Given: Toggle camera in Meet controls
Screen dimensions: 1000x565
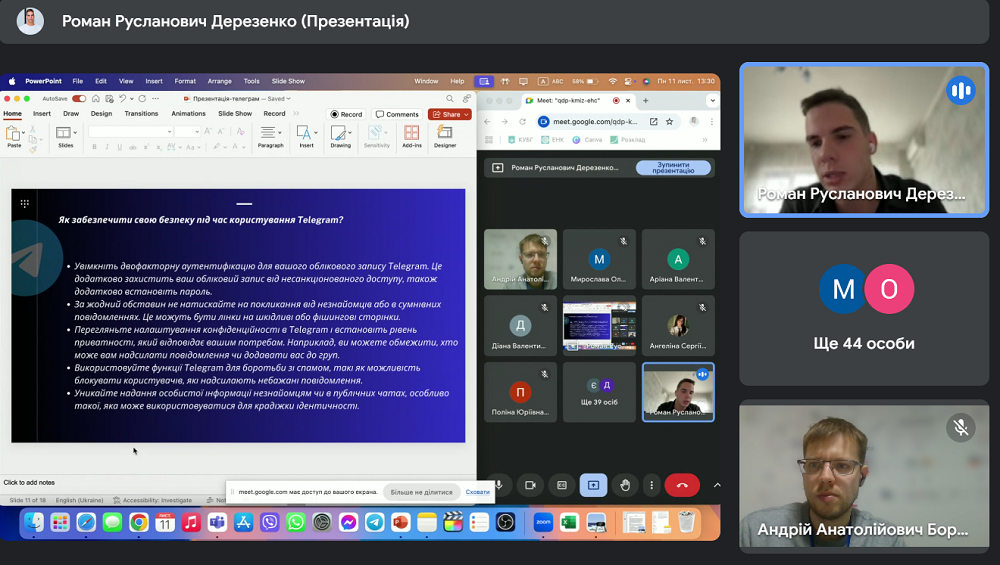Looking at the screenshot, I should click(x=530, y=485).
